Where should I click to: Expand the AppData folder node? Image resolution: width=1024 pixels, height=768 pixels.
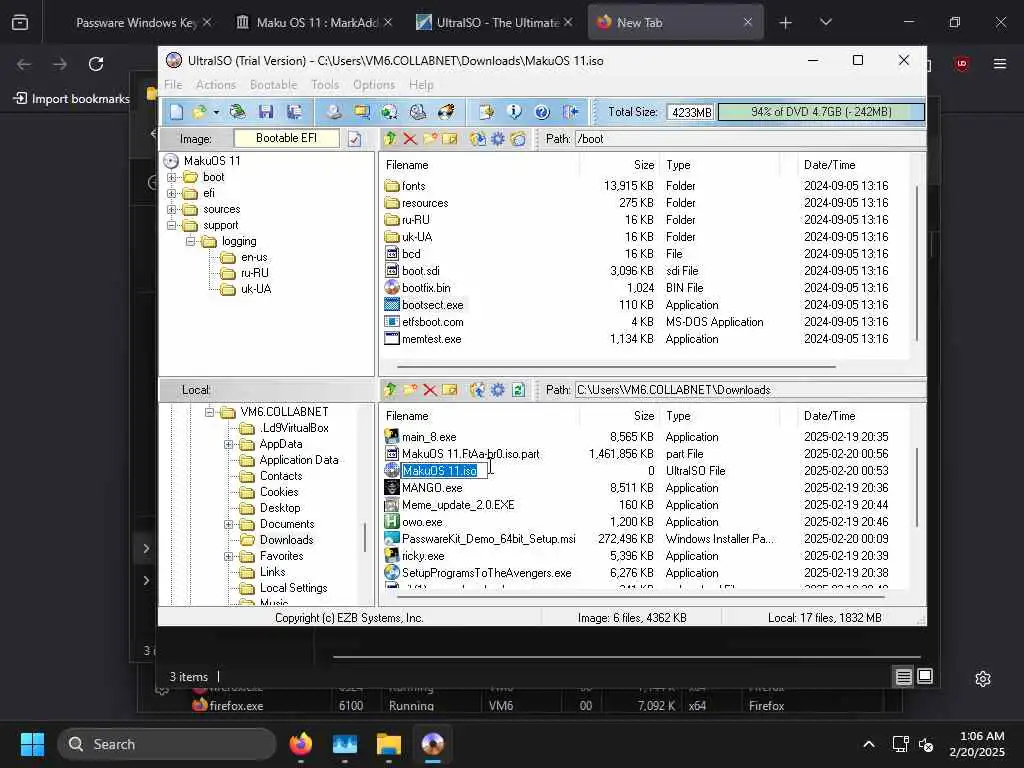click(x=229, y=444)
